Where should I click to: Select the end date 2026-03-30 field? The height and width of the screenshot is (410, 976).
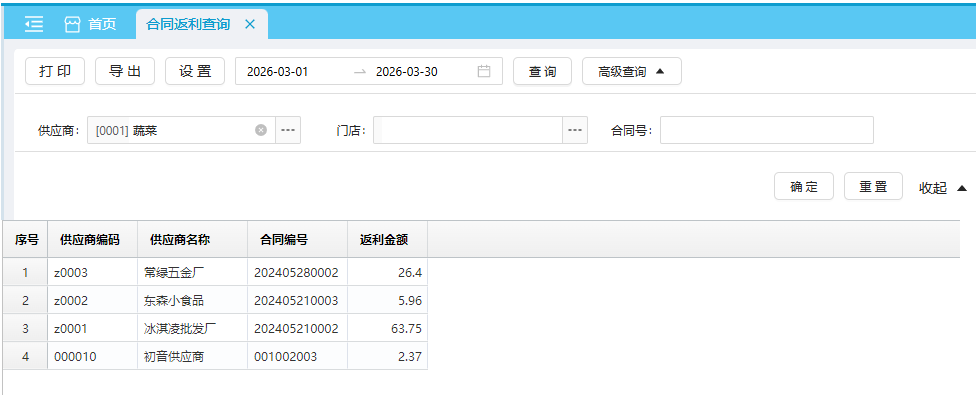click(407, 71)
